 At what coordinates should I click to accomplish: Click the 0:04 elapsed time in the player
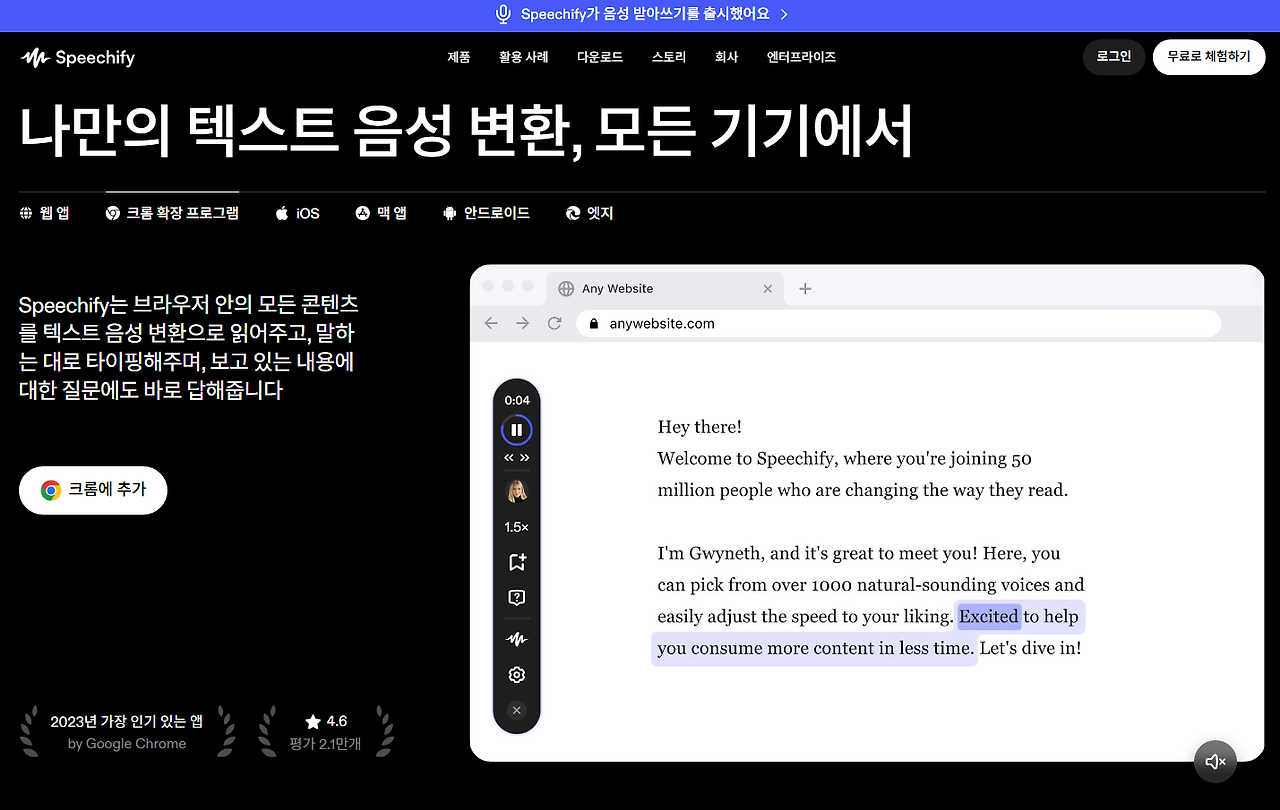(x=517, y=400)
